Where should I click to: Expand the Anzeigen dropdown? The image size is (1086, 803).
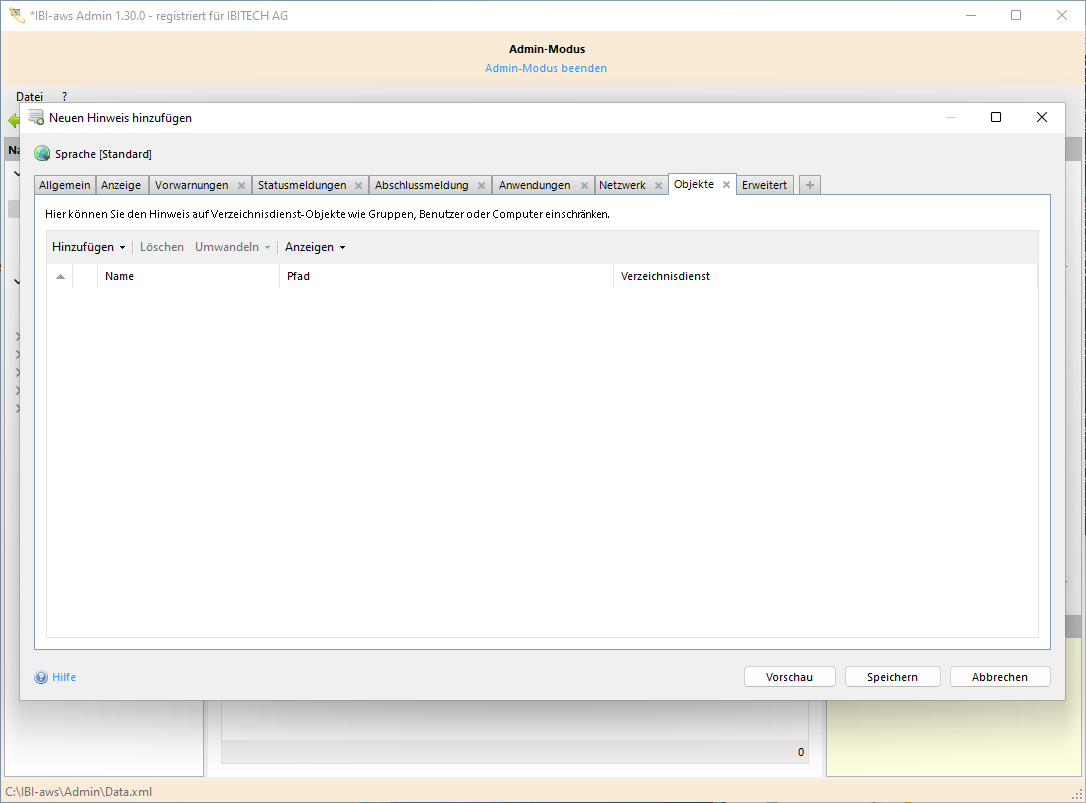click(x=315, y=247)
